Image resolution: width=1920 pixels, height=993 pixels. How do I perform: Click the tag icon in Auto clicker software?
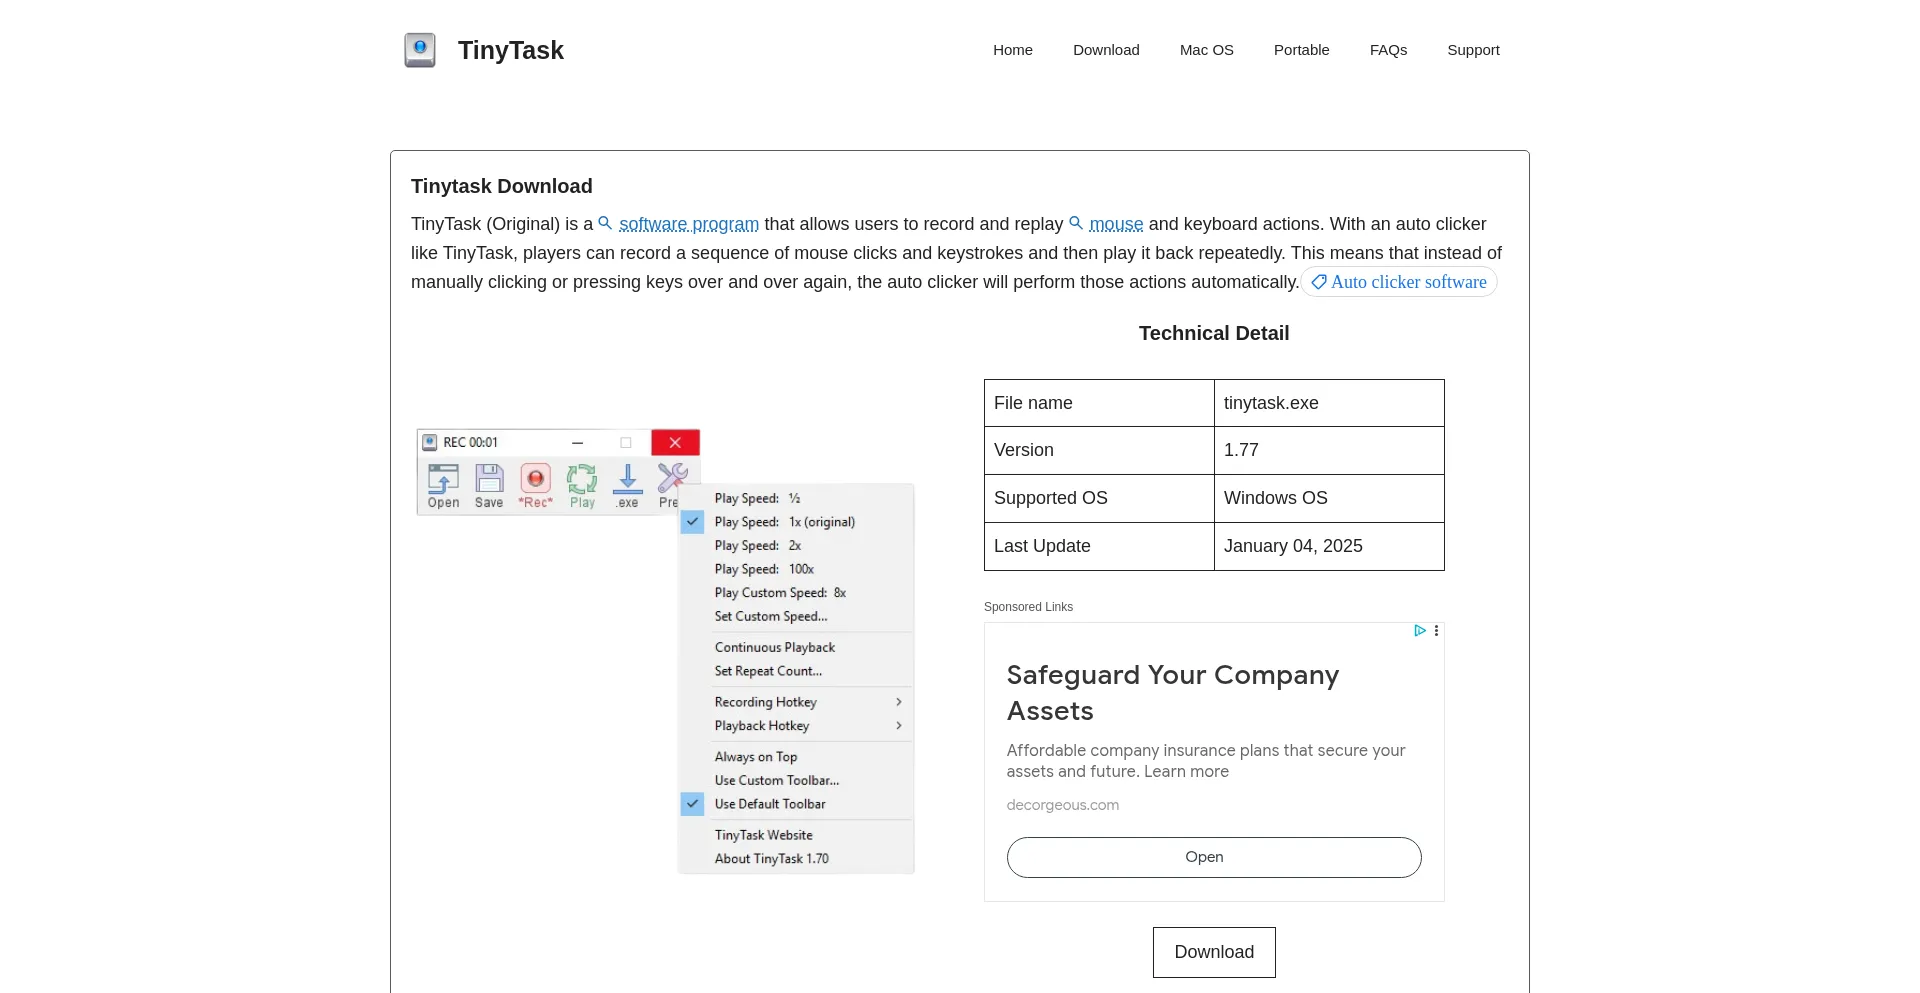(1319, 282)
